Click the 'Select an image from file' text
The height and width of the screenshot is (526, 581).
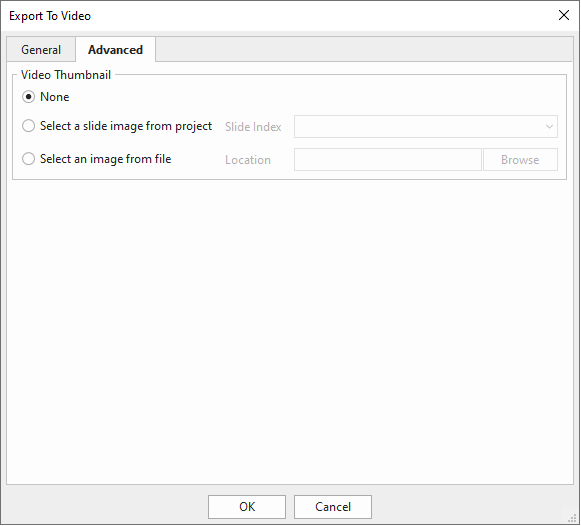pyautogui.click(x=106, y=159)
